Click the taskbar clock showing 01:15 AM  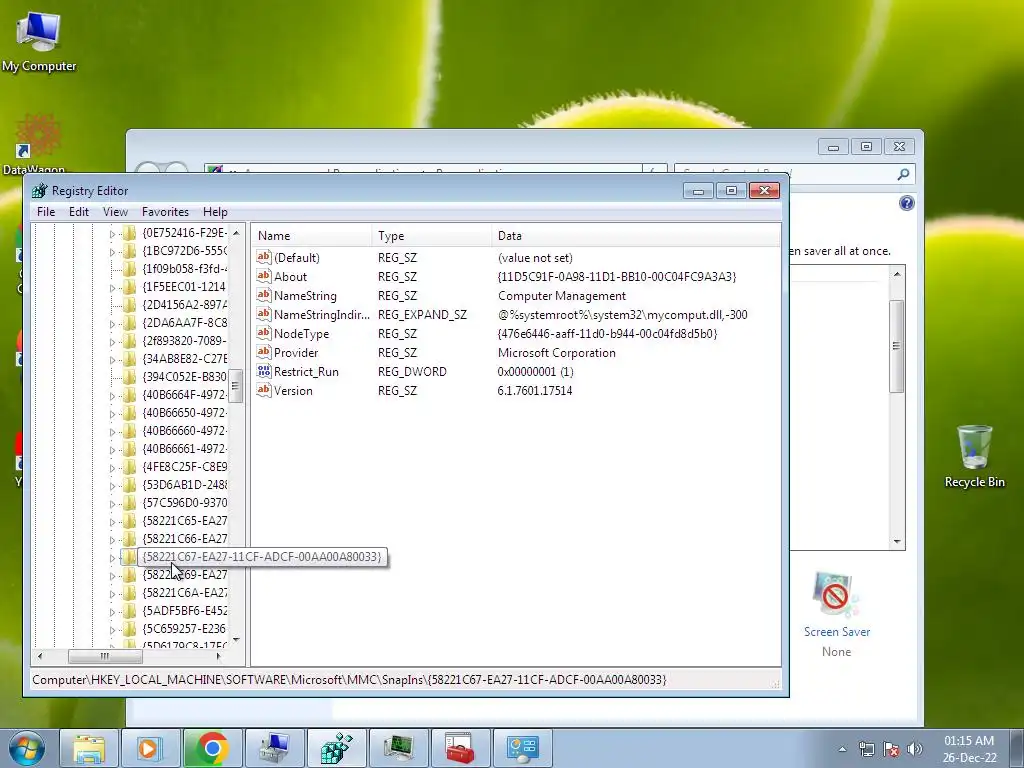click(x=969, y=749)
